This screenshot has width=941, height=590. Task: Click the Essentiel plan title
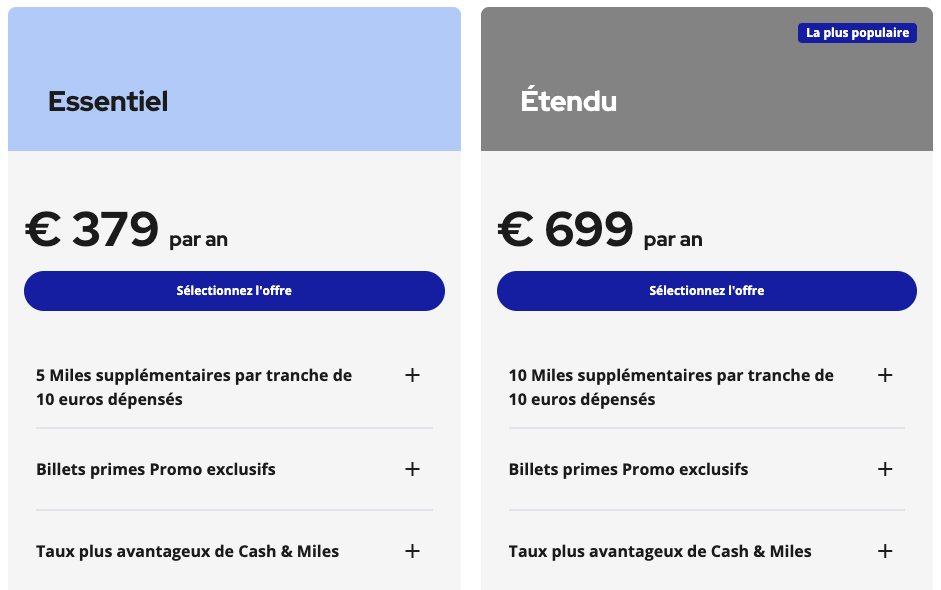(108, 101)
